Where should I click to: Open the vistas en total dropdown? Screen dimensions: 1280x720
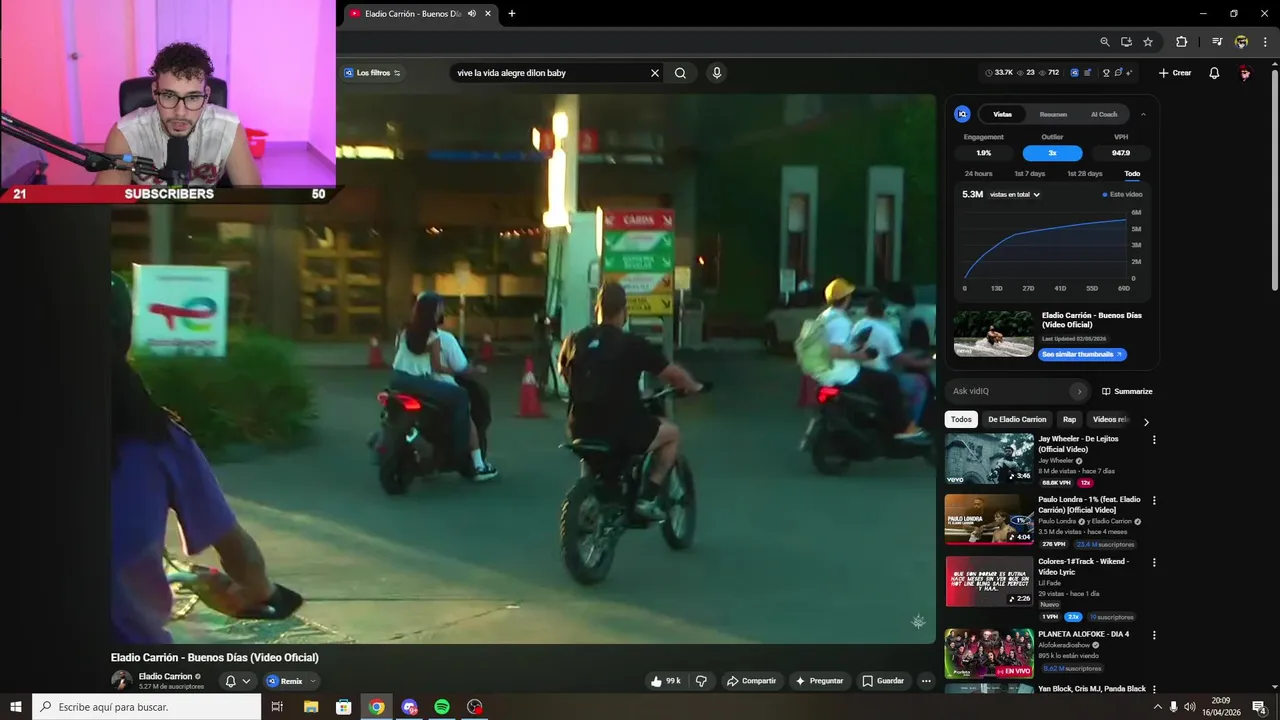point(1015,194)
